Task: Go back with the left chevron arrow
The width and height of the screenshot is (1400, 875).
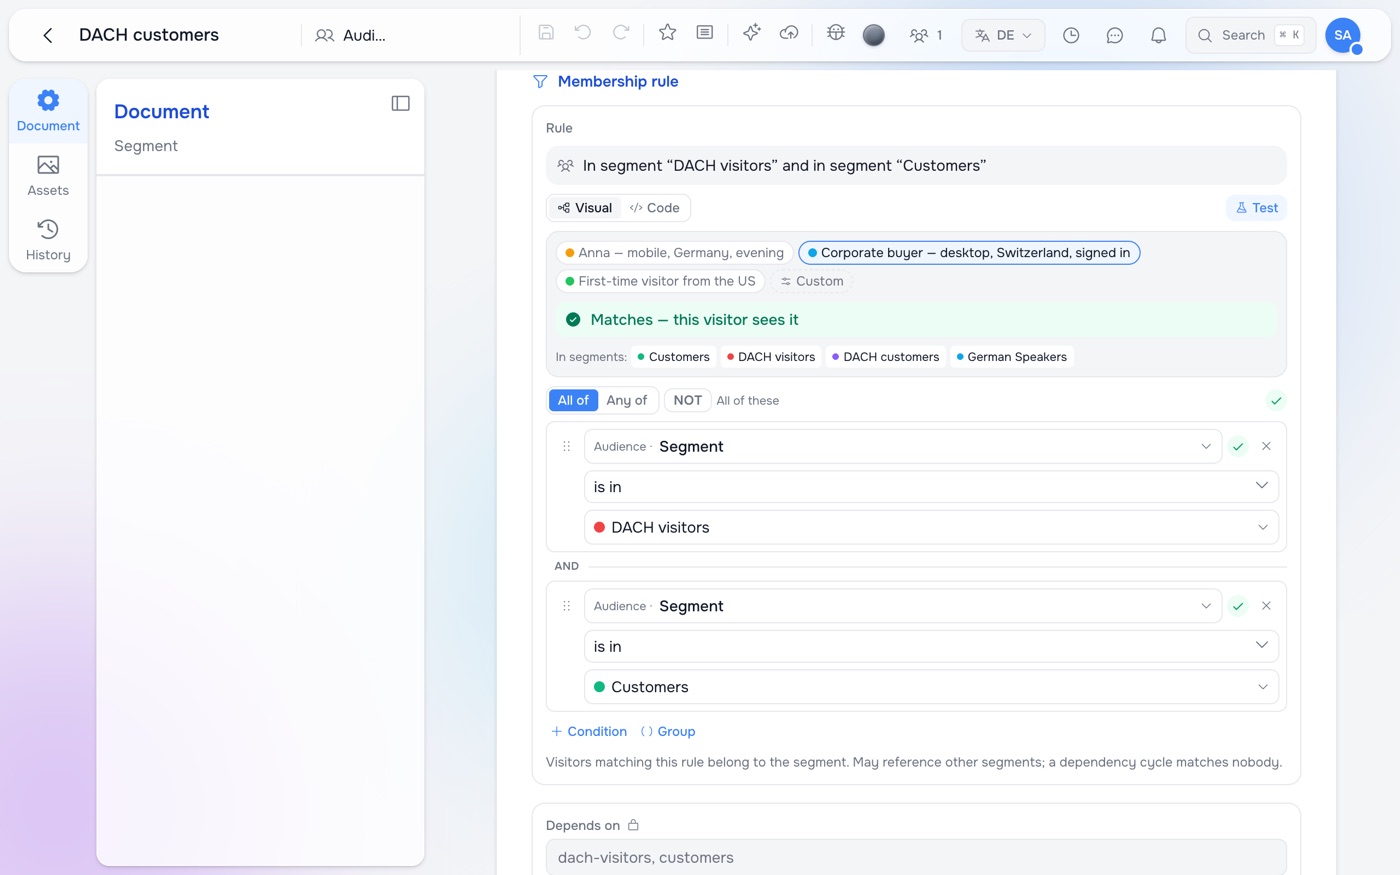Action: tap(47, 35)
